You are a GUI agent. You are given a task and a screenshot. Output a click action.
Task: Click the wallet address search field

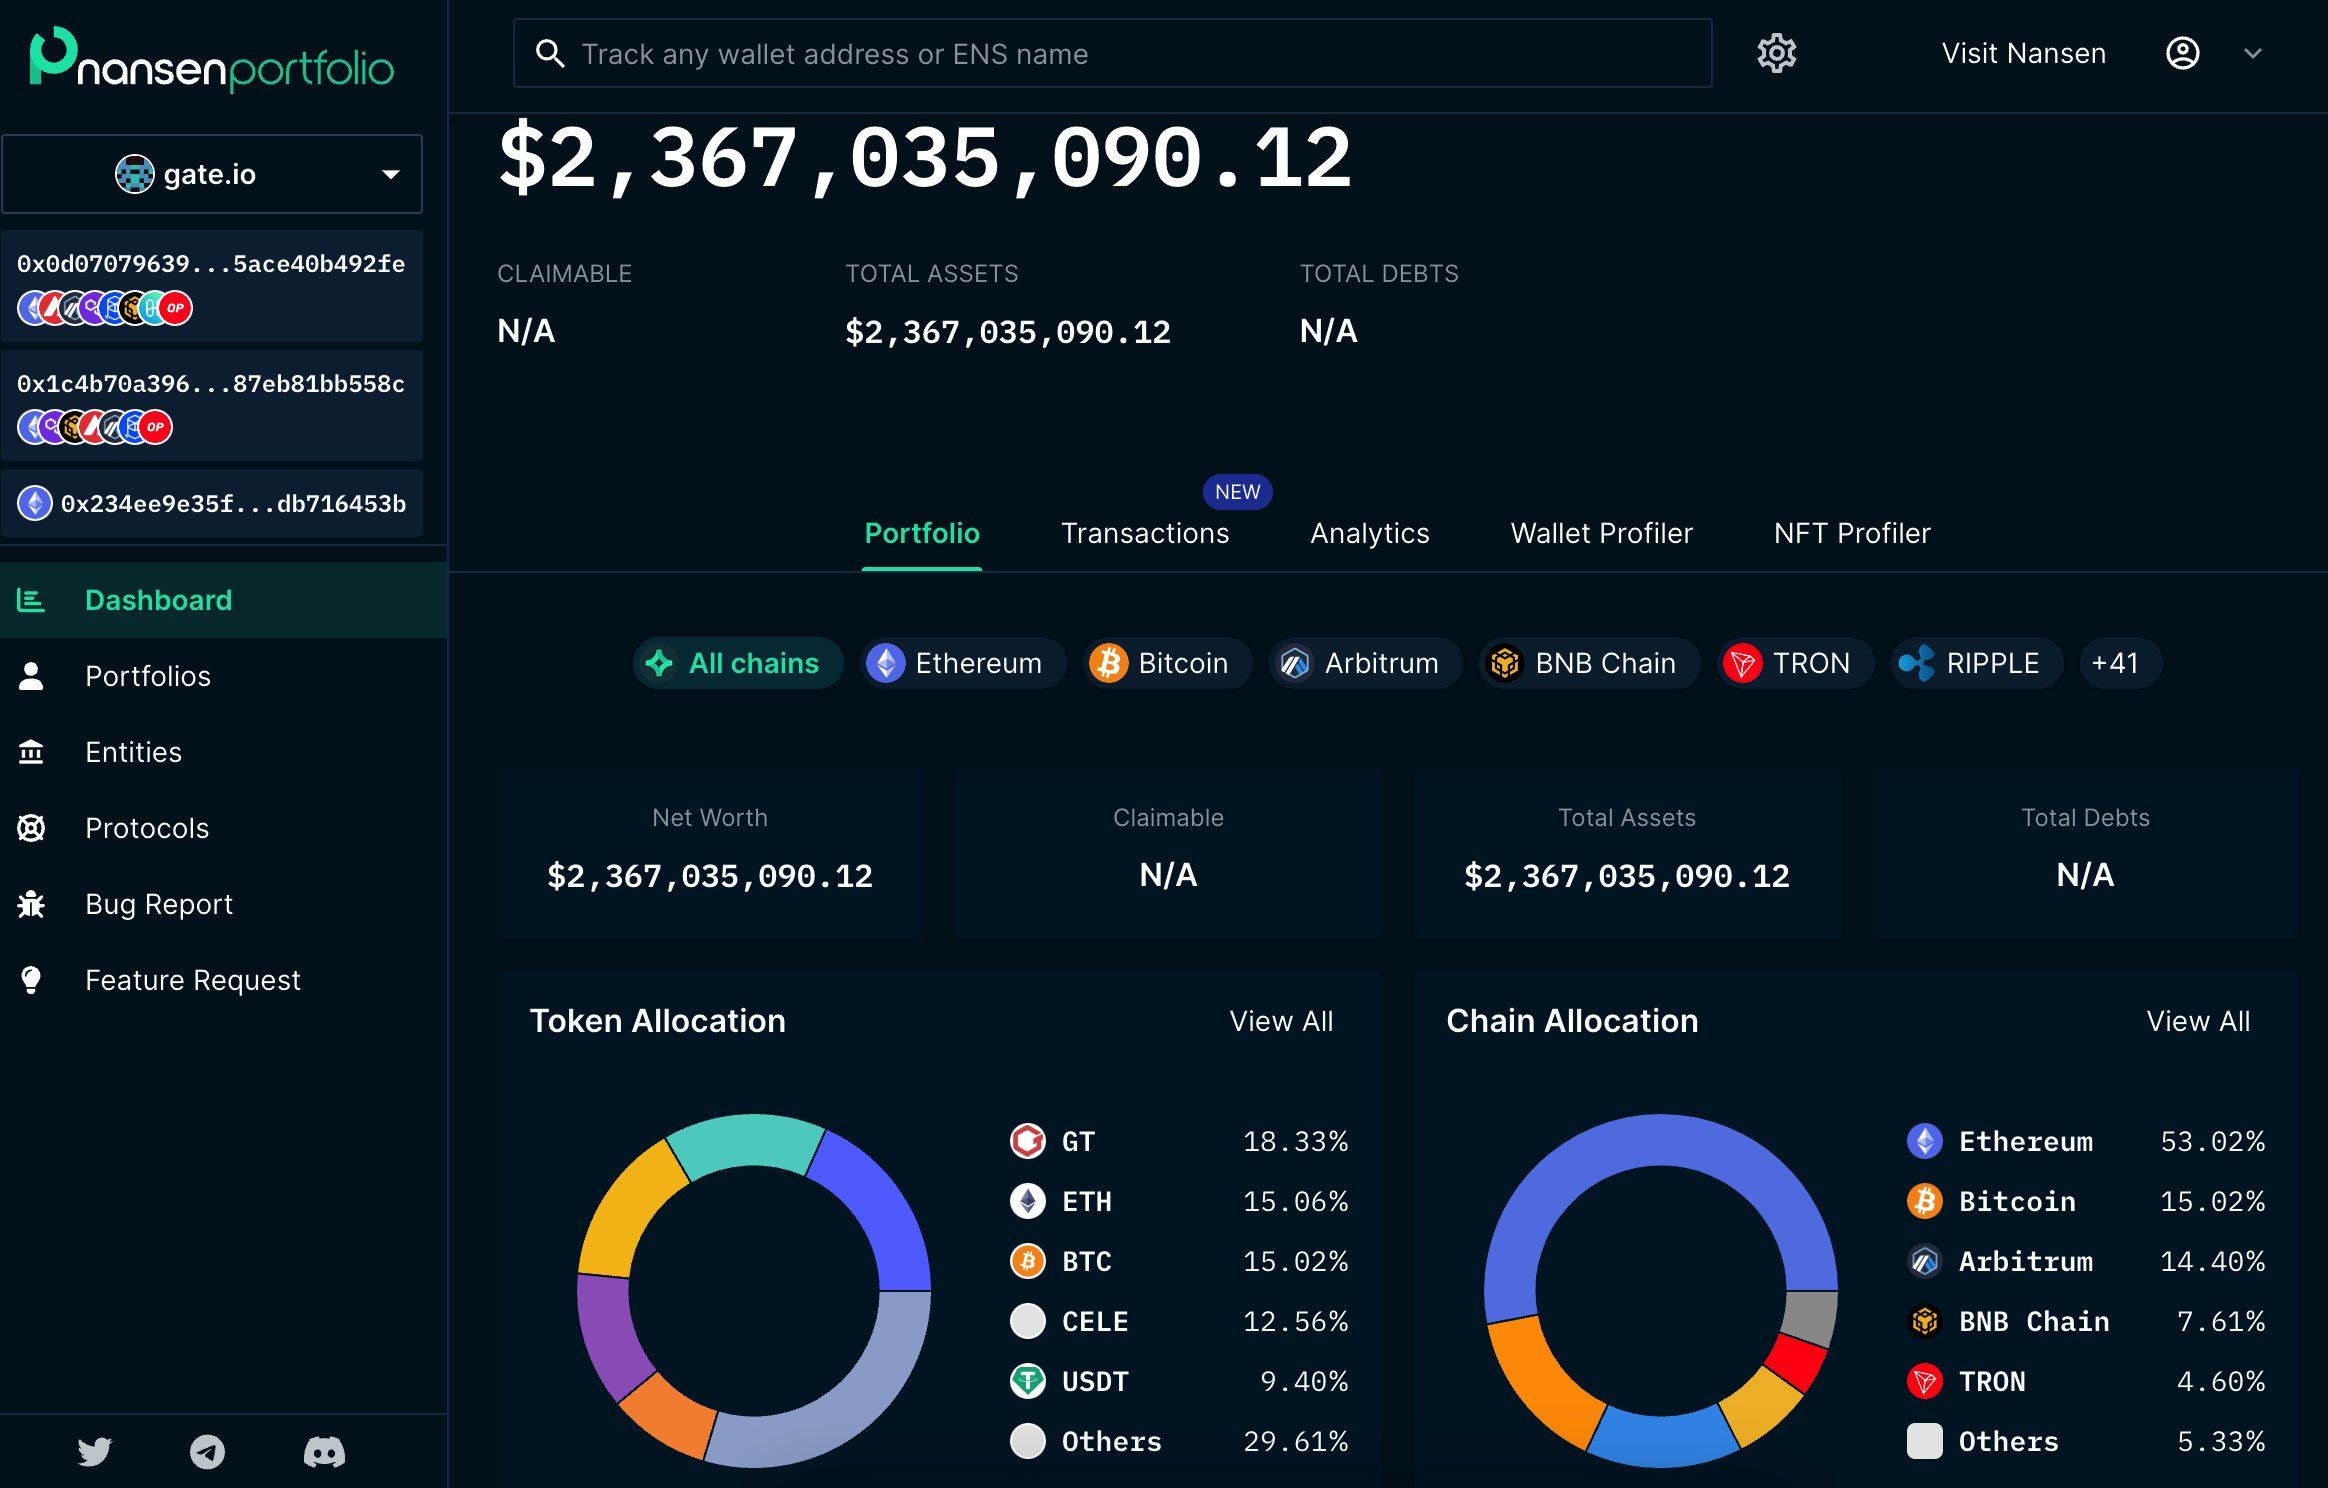[x=1112, y=54]
